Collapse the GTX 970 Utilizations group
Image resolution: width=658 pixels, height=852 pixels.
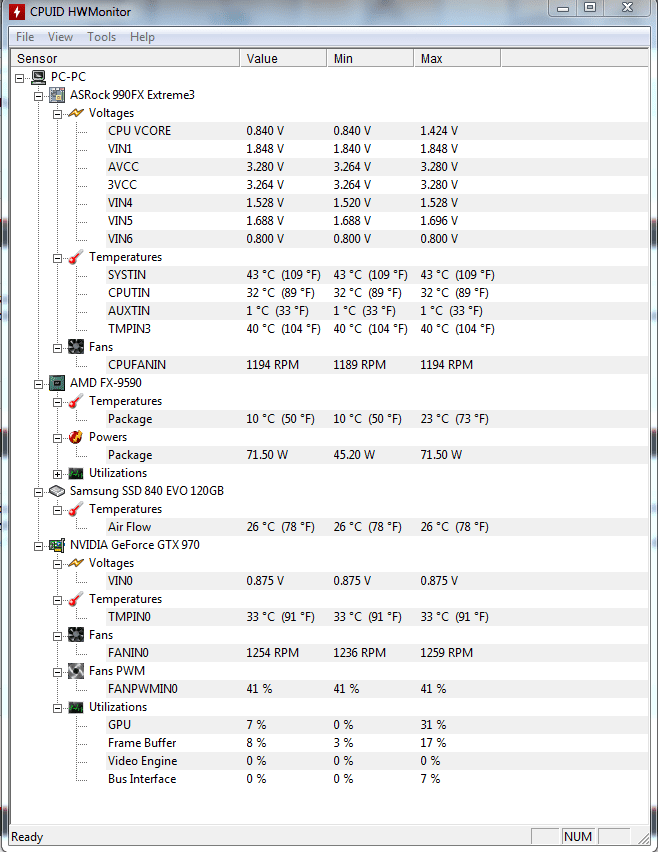(x=58, y=708)
